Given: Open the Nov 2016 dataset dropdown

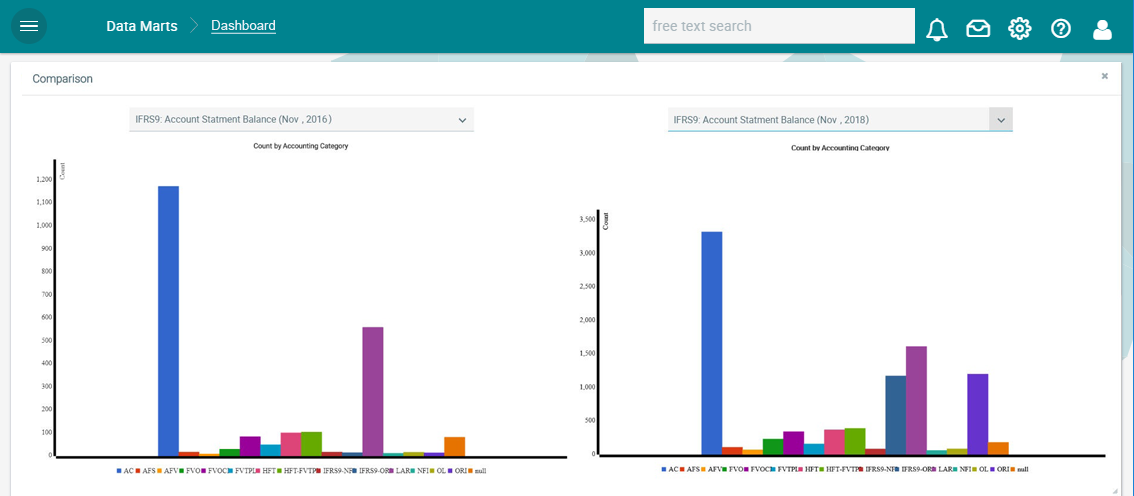Looking at the screenshot, I should pyautogui.click(x=301, y=119).
